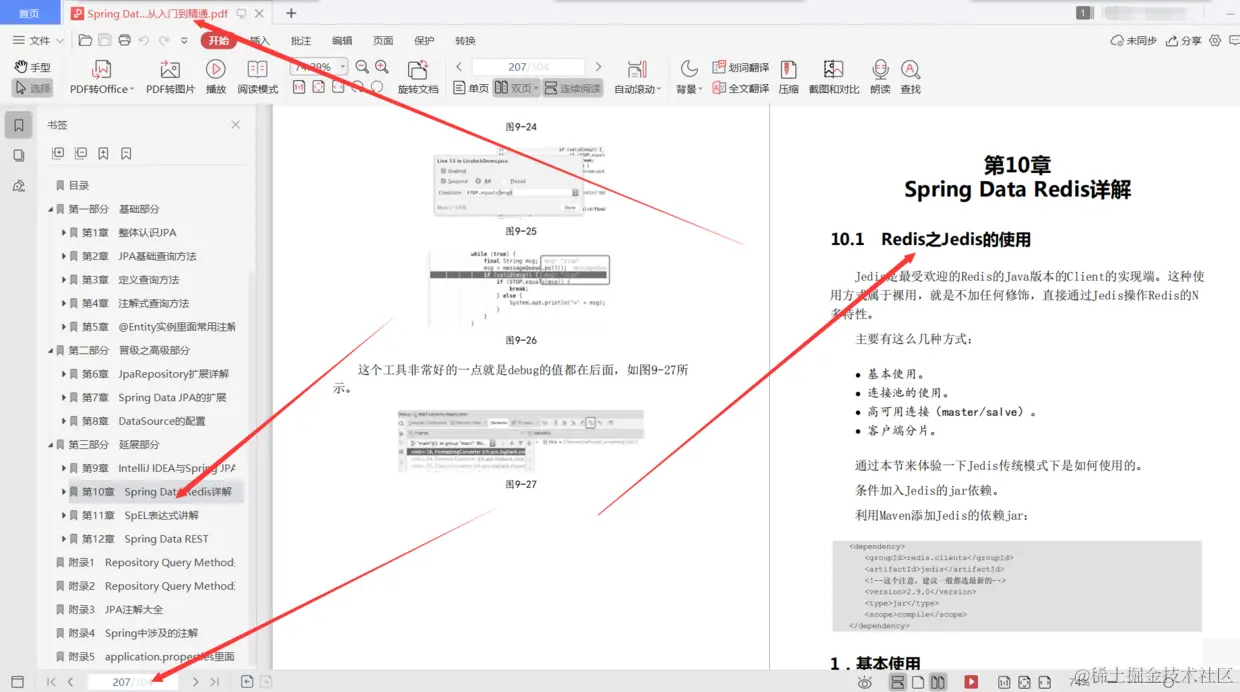Select the Hand tool (手型)
1240x692 pixels.
pos(32,67)
